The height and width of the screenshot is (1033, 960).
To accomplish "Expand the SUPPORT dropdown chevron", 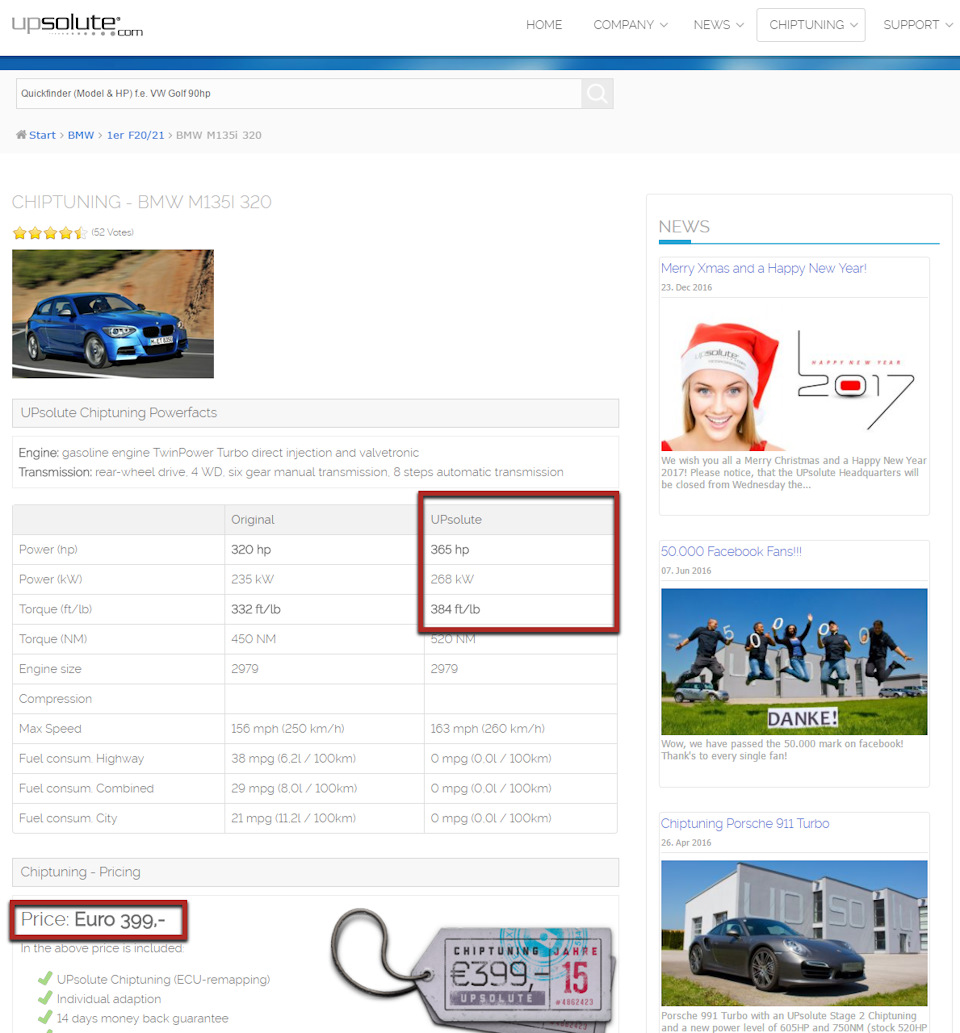I will tap(949, 25).
